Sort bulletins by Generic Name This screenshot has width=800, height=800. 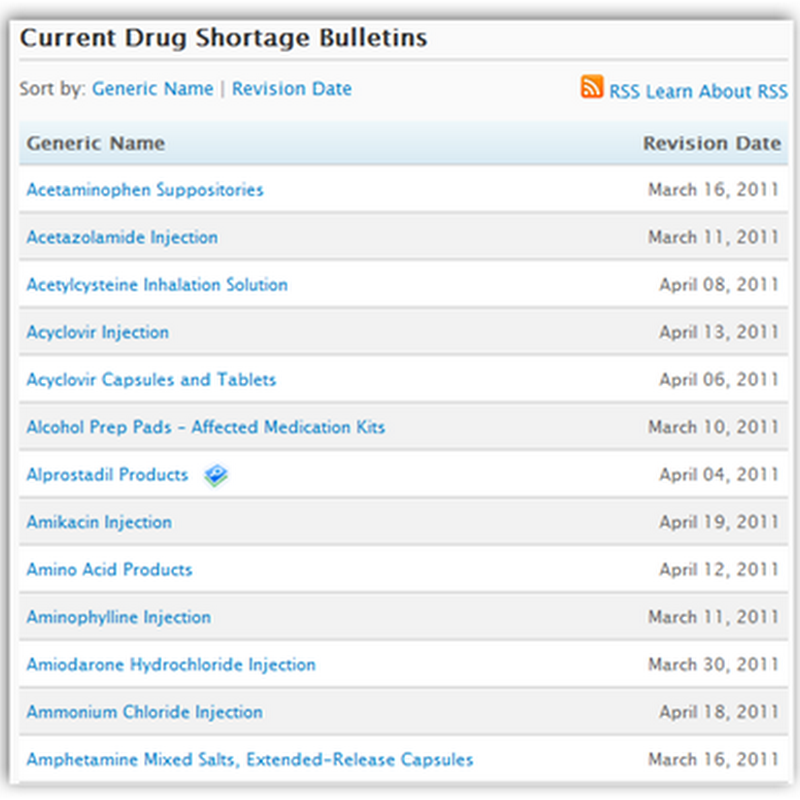click(x=152, y=89)
